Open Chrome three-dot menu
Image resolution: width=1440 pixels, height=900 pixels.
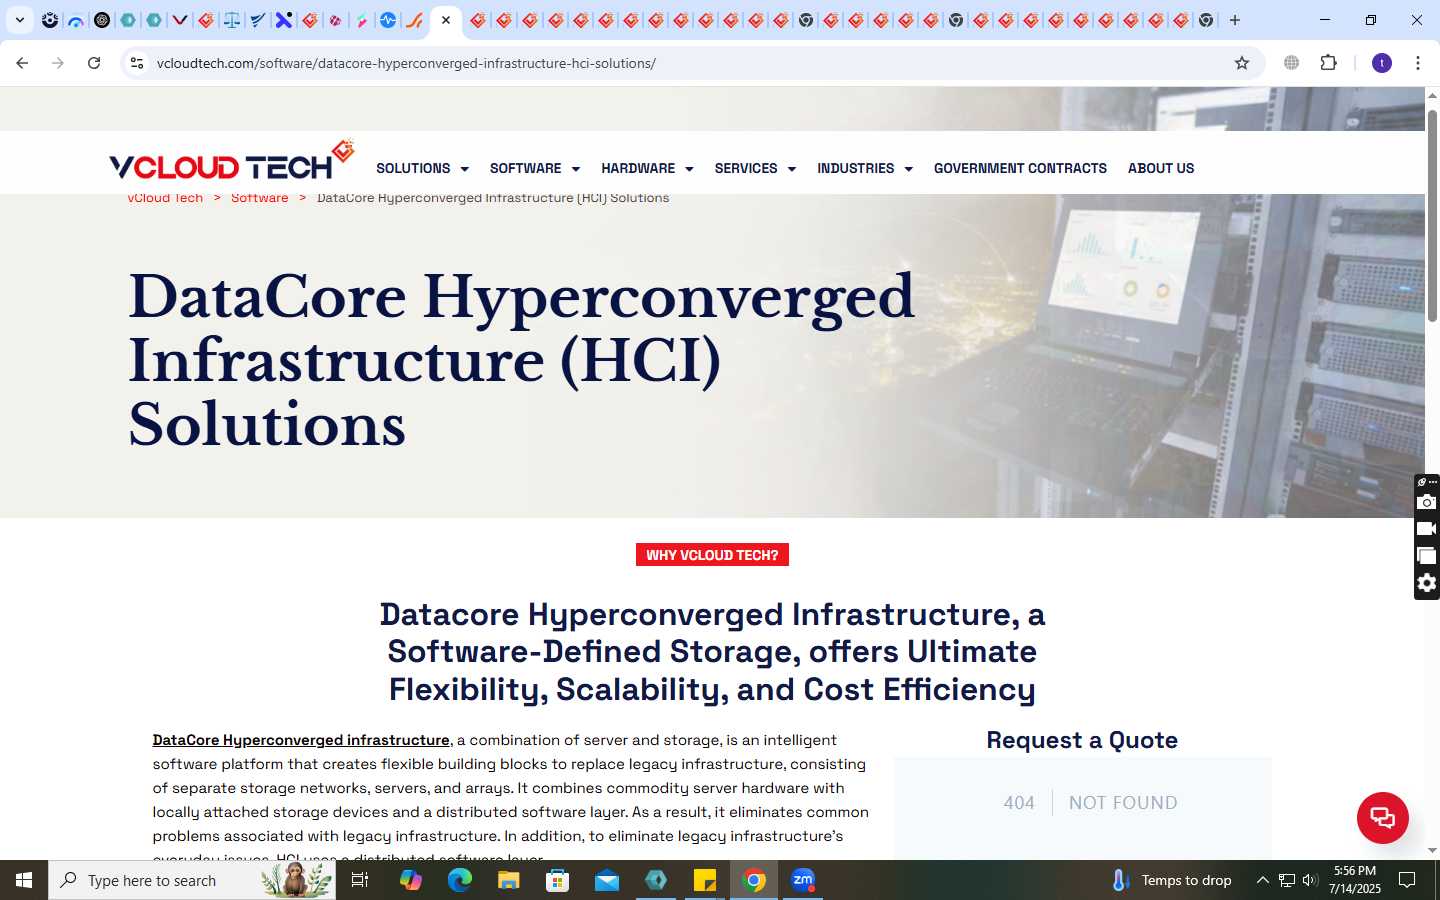(x=1418, y=63)
